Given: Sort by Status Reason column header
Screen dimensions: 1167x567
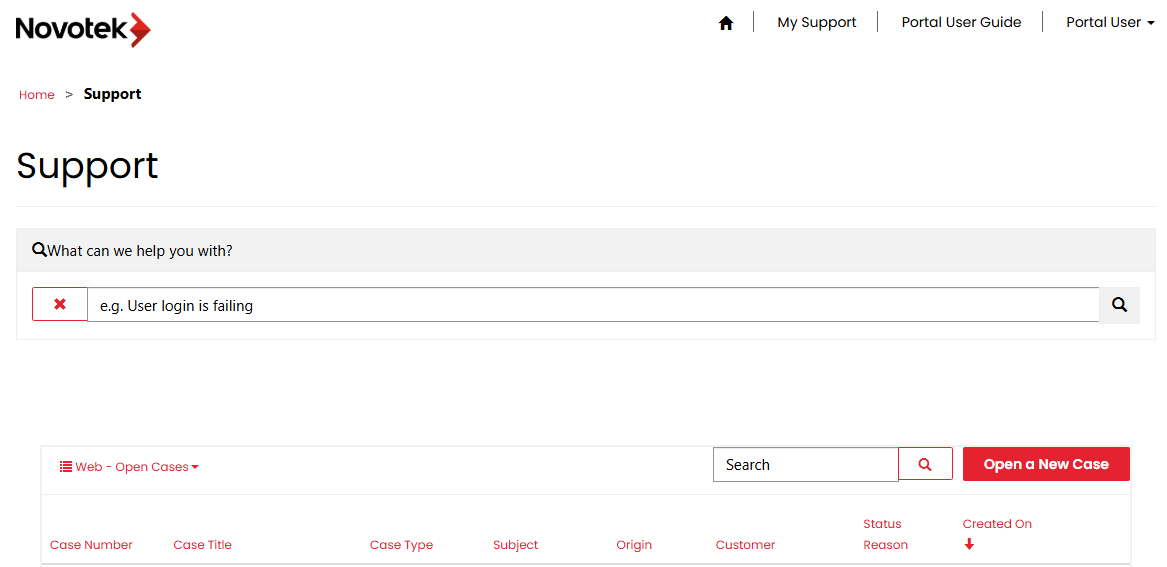Looking at the screenshot, I should tap(885, 534).
